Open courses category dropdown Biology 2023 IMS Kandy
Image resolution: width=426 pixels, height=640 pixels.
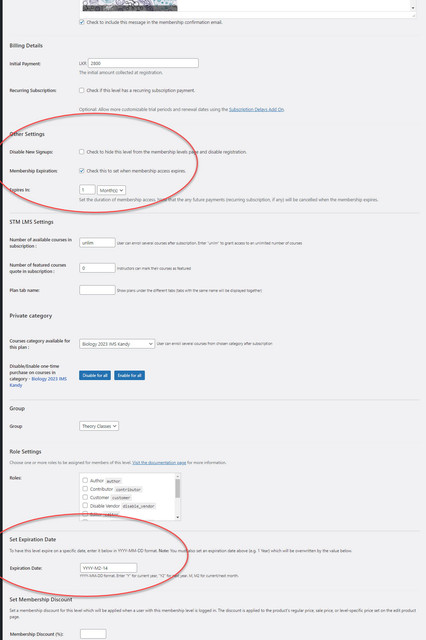point(117,344)
